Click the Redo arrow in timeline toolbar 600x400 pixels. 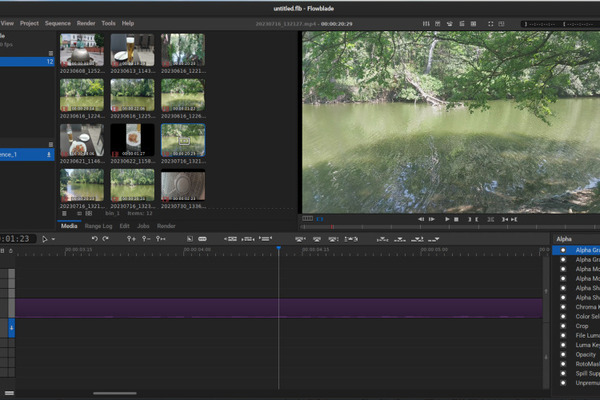click(105, 239)
